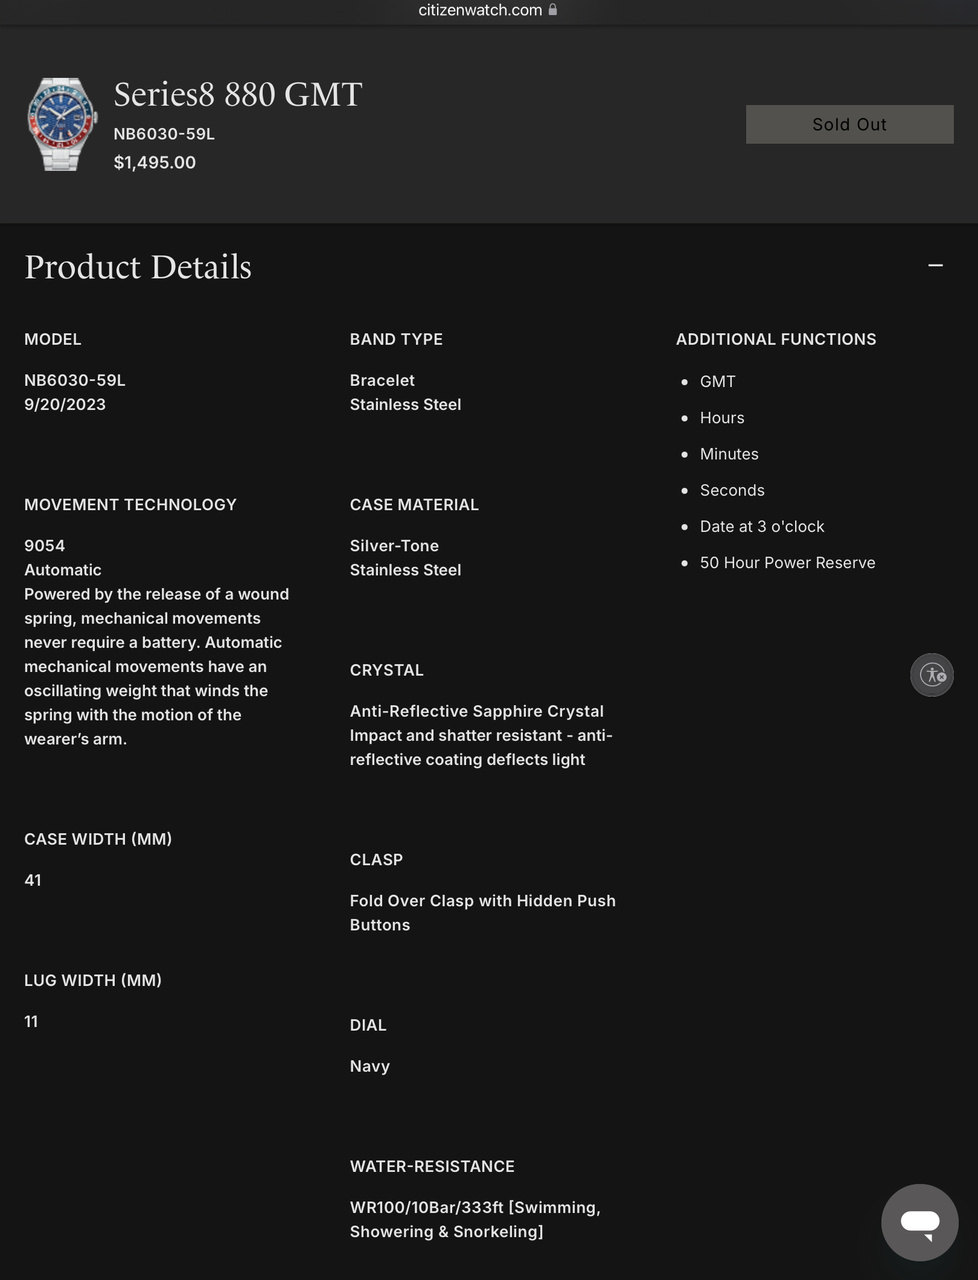Collapse the Product Details section
Screen dimensions: 978x1280
[935, 266]
